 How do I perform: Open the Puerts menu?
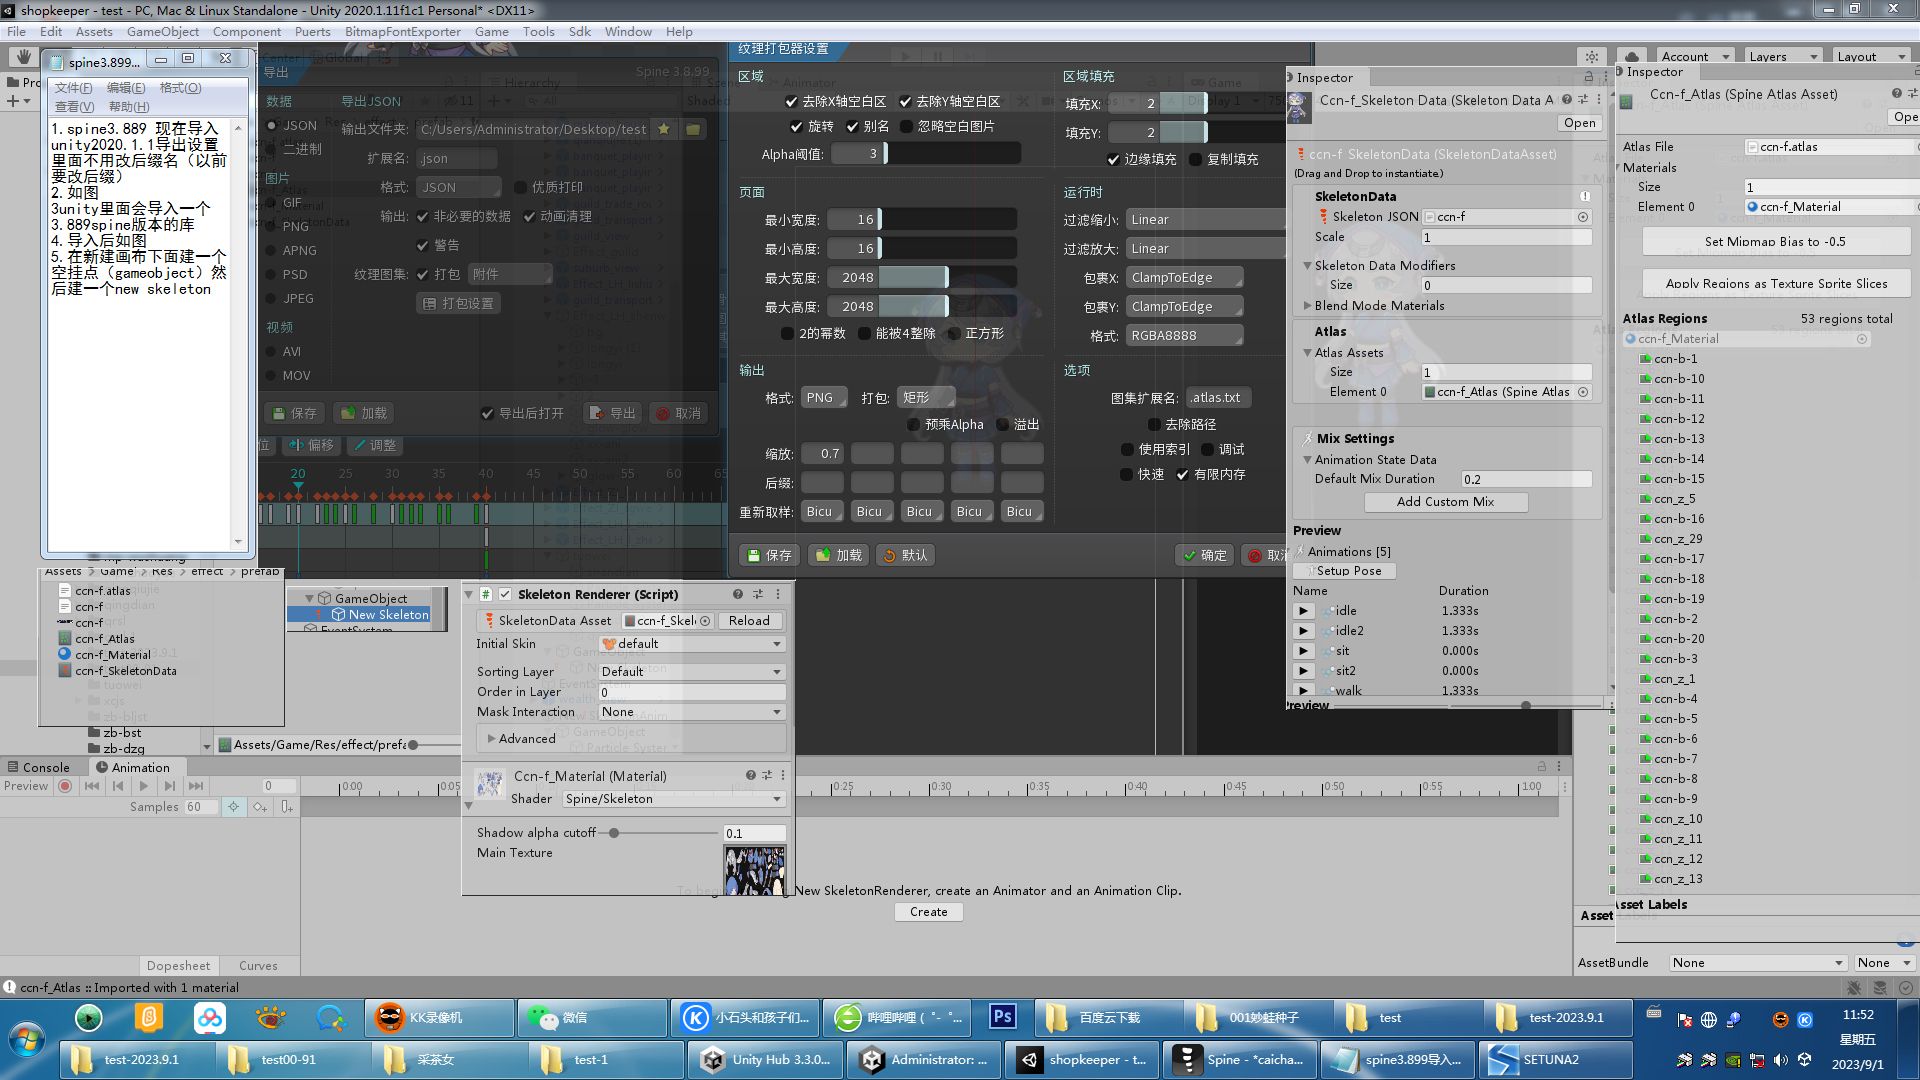[x=312, y=32]
